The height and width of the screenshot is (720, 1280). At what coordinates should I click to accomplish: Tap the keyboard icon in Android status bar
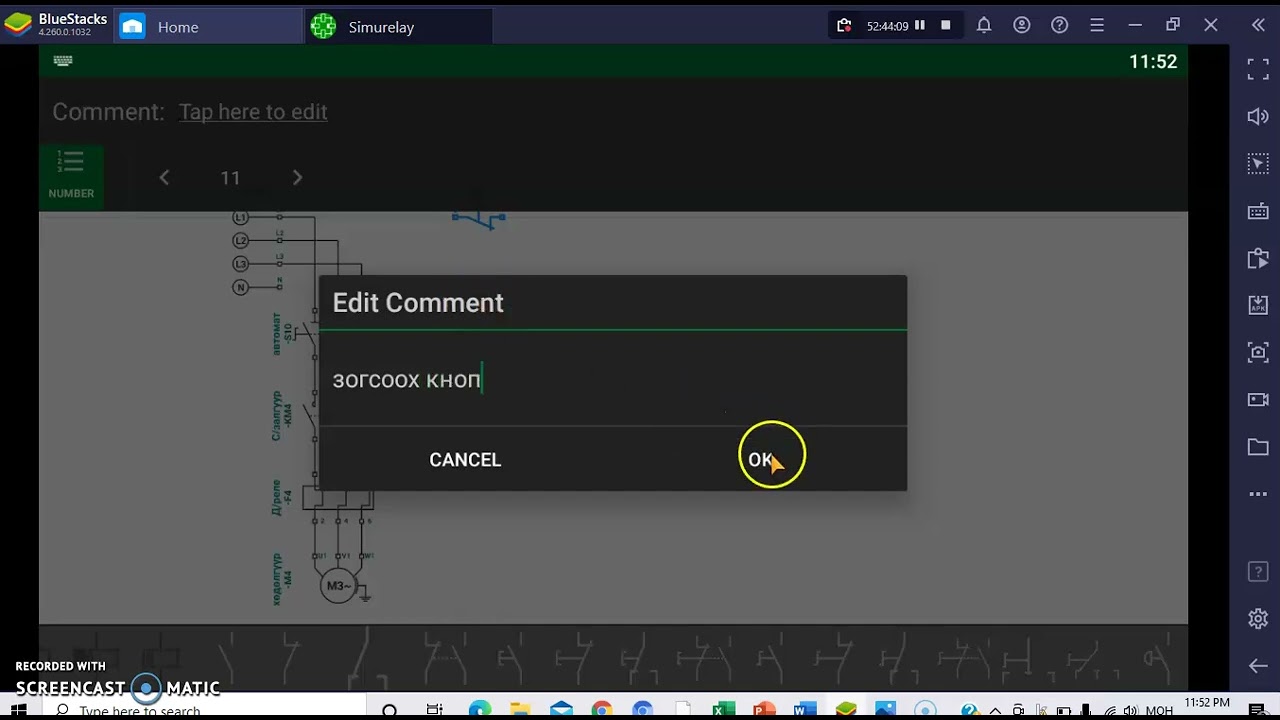tap(63, 61)
